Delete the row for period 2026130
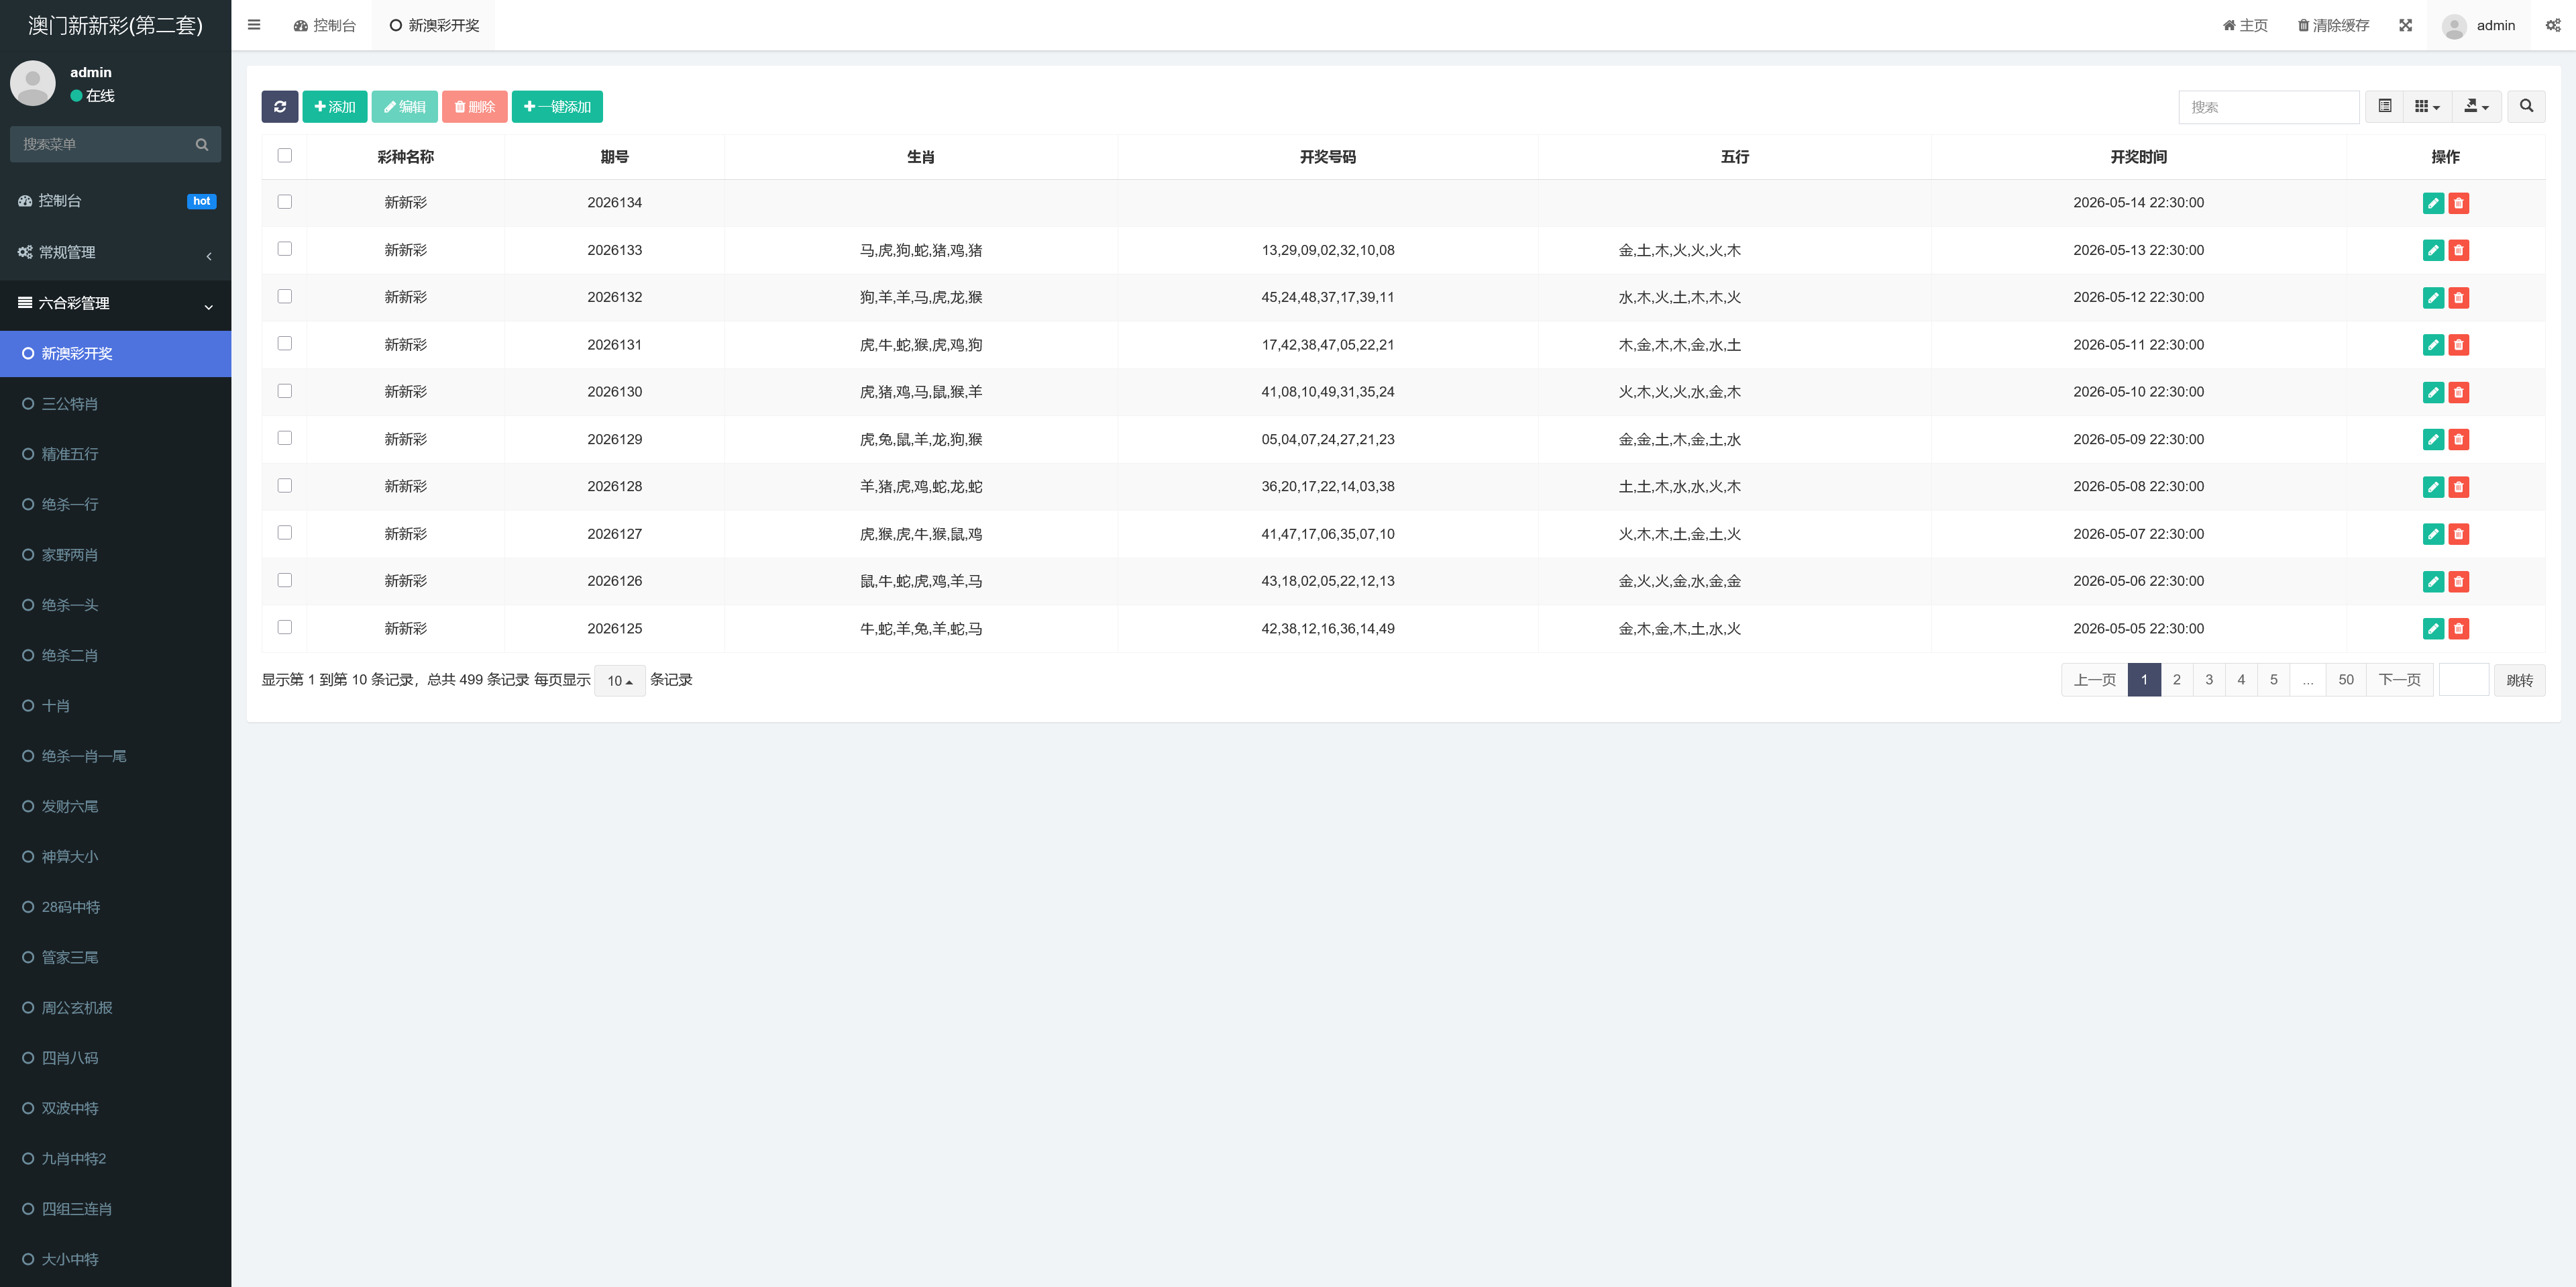This screenshot has height=1287, width=2576. (2458, 392)
